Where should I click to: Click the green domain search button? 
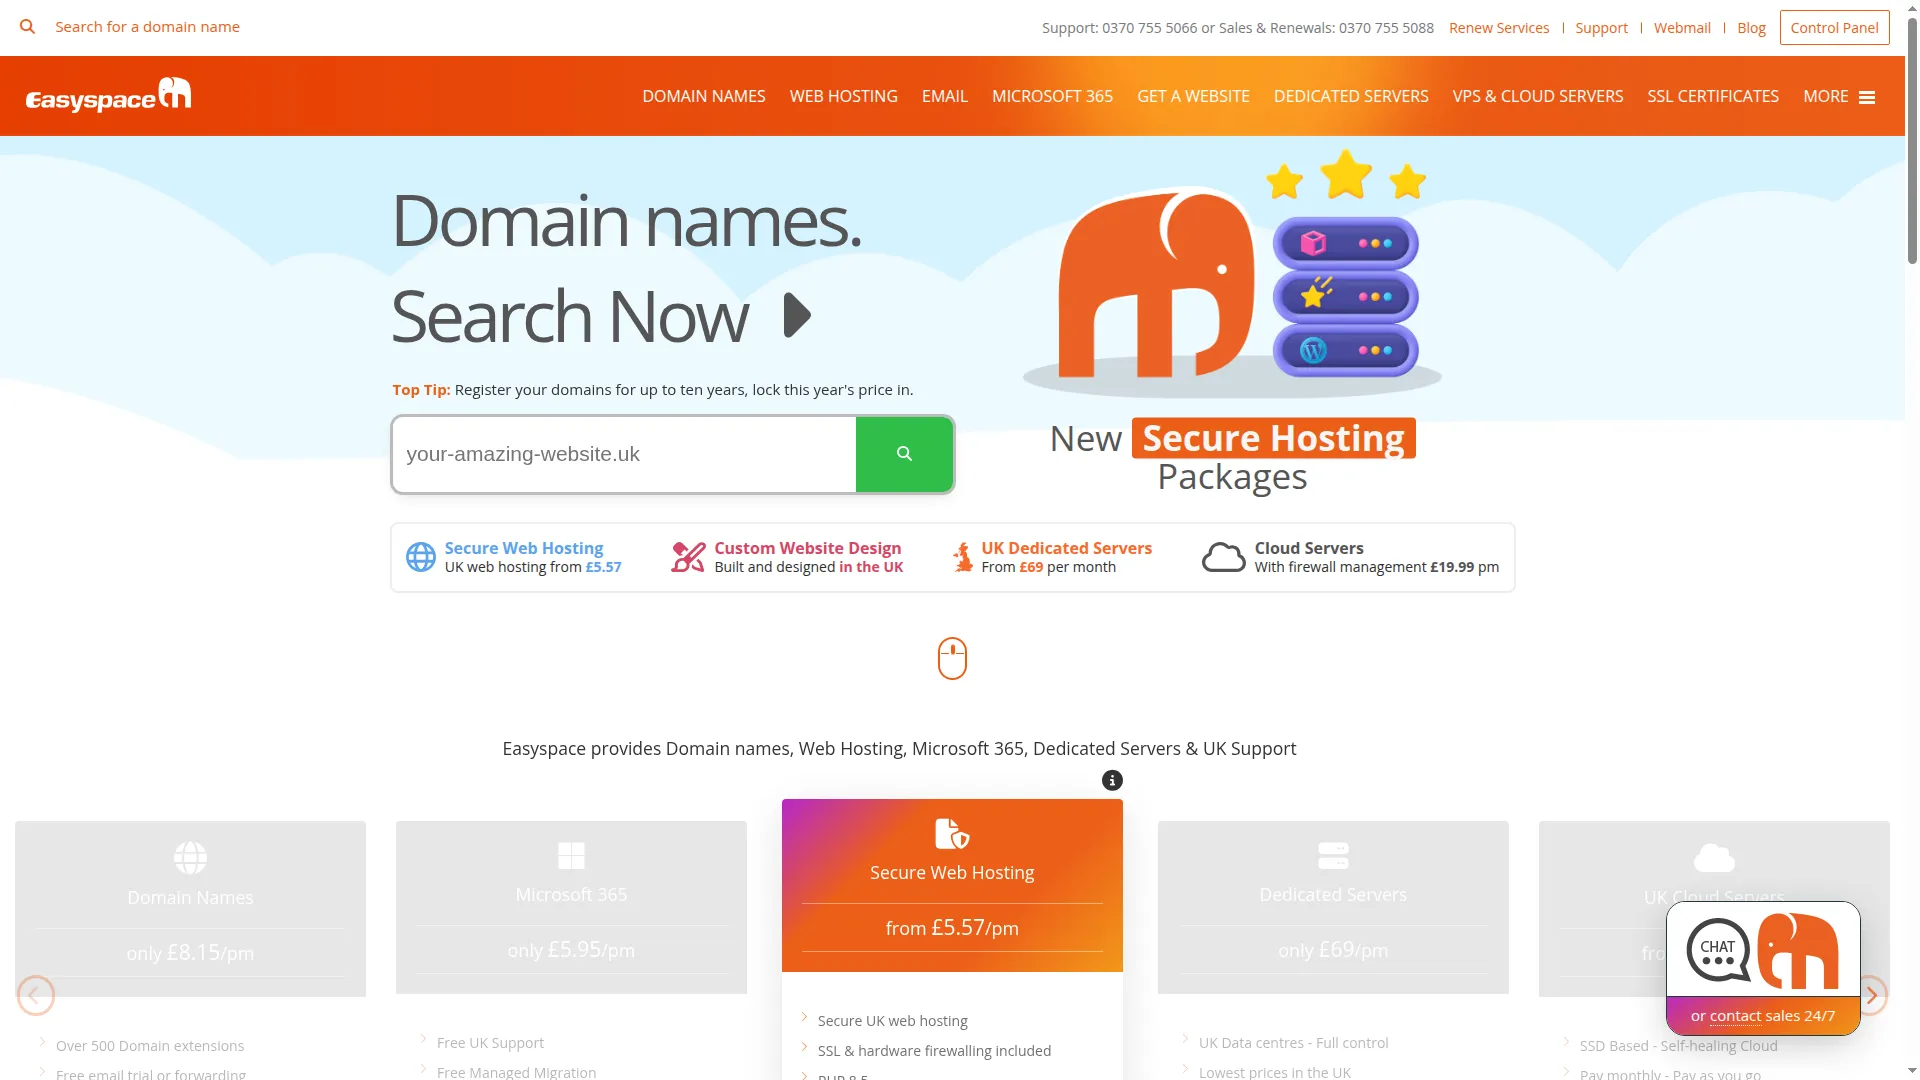click(904, 454)
